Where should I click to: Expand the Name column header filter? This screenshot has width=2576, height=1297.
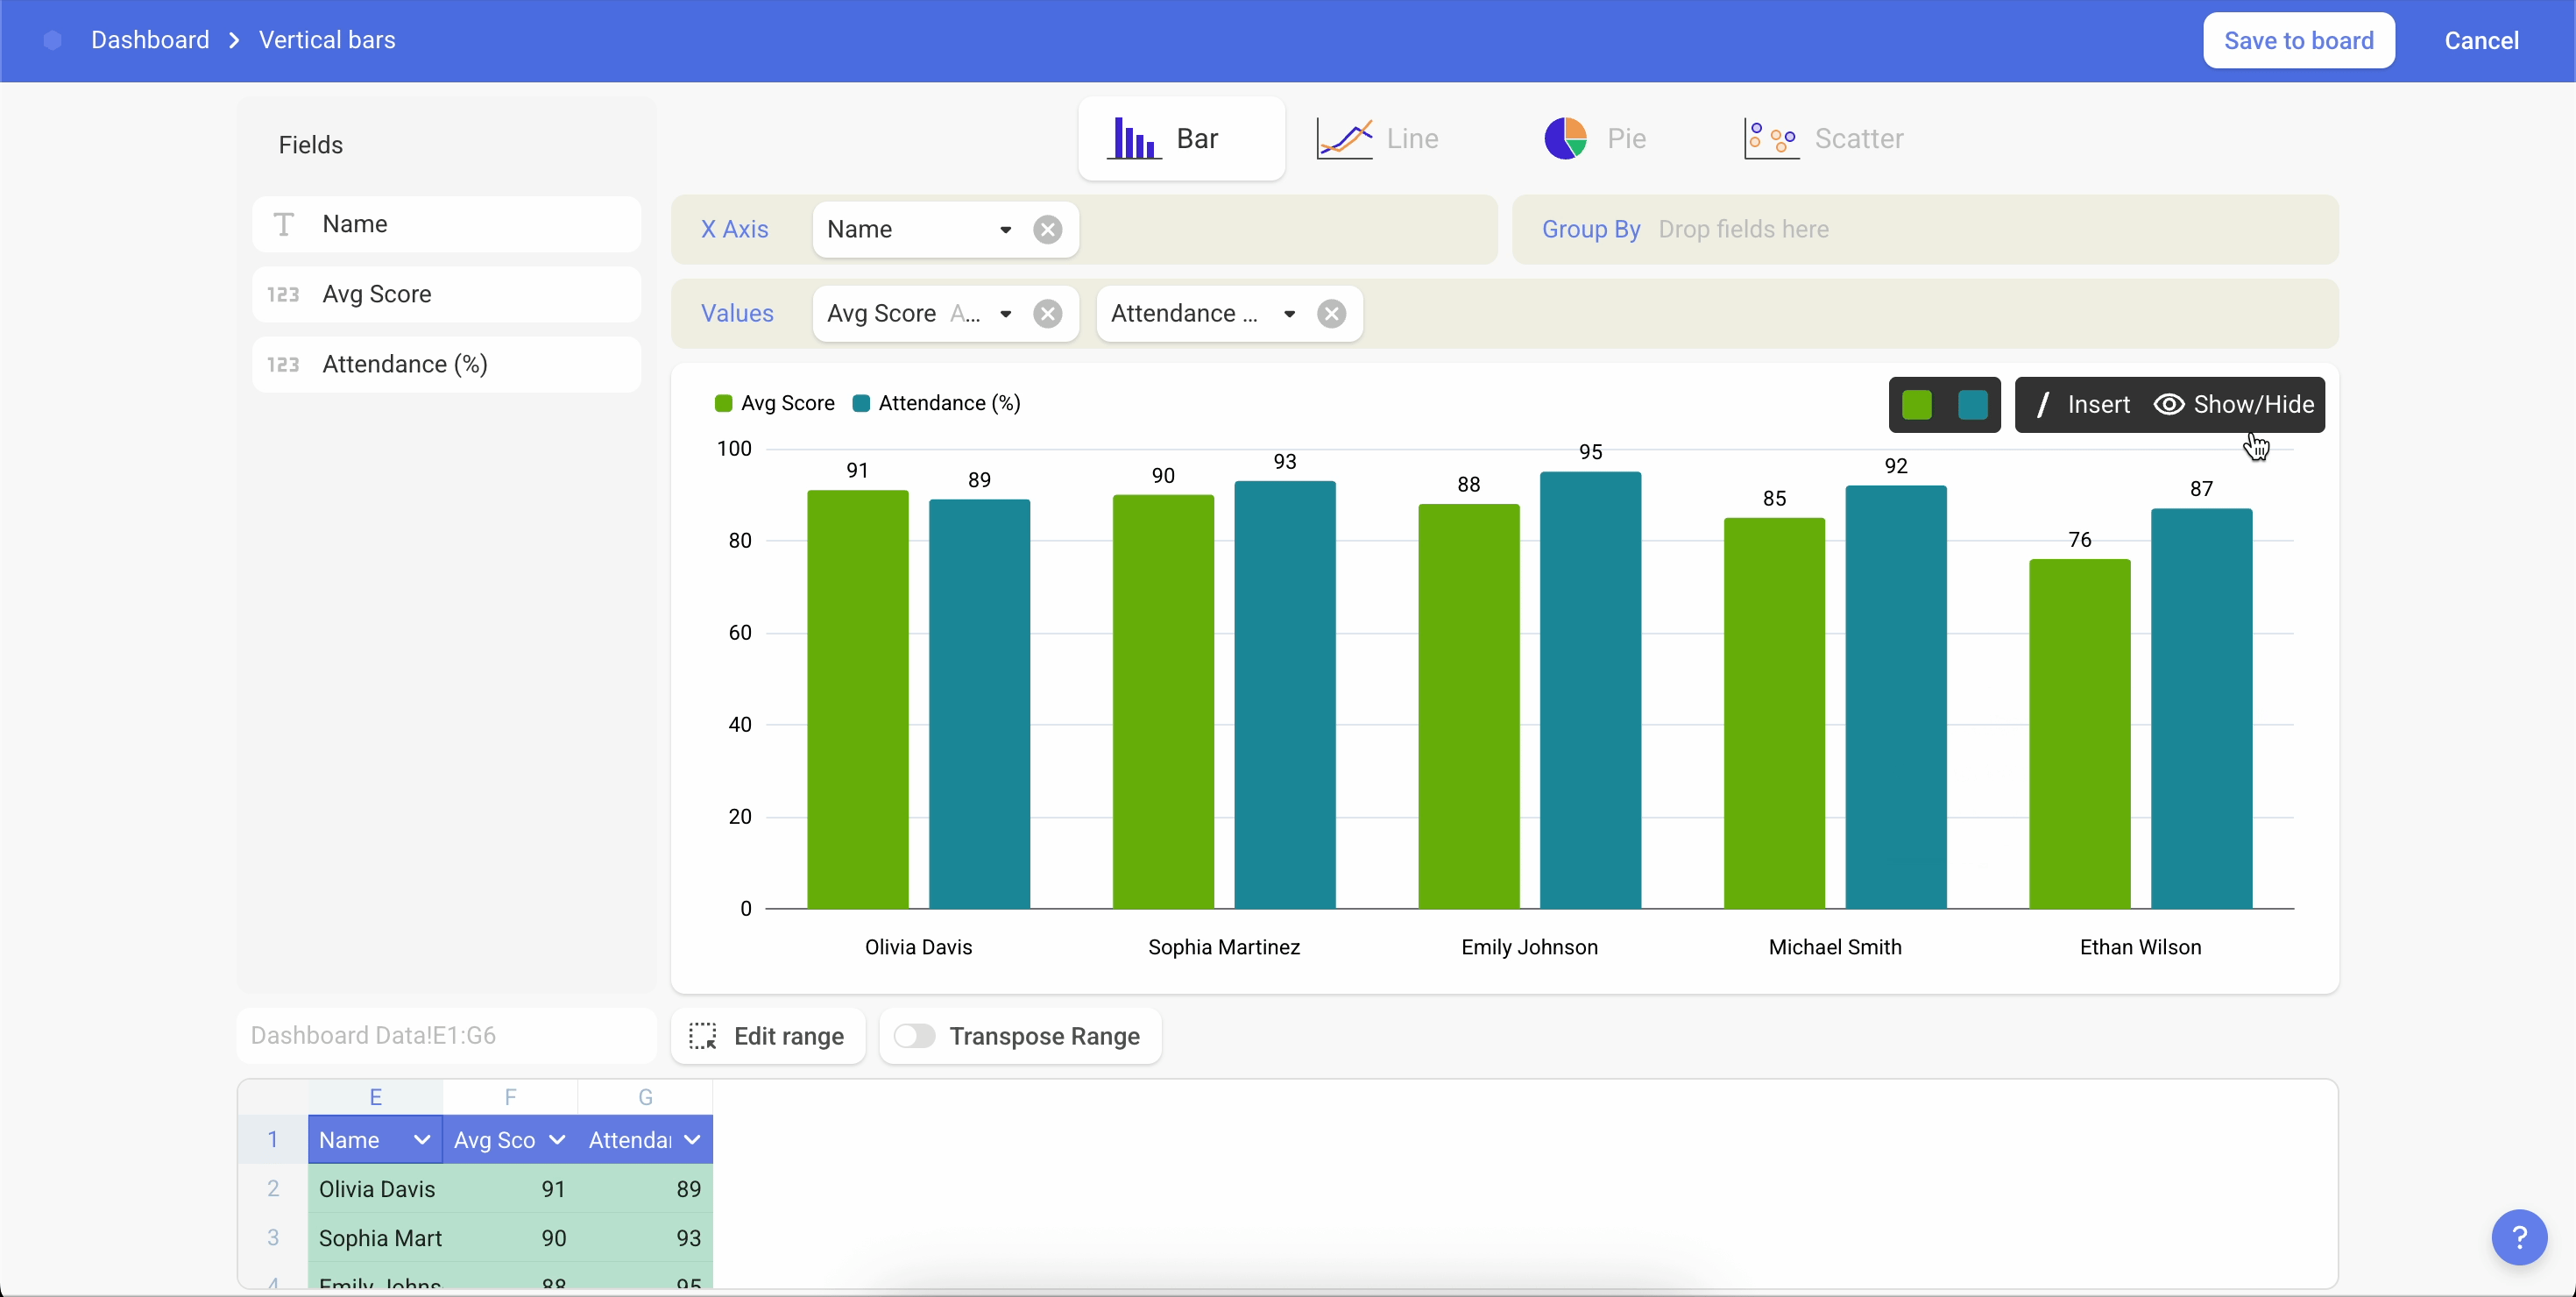421,1140
